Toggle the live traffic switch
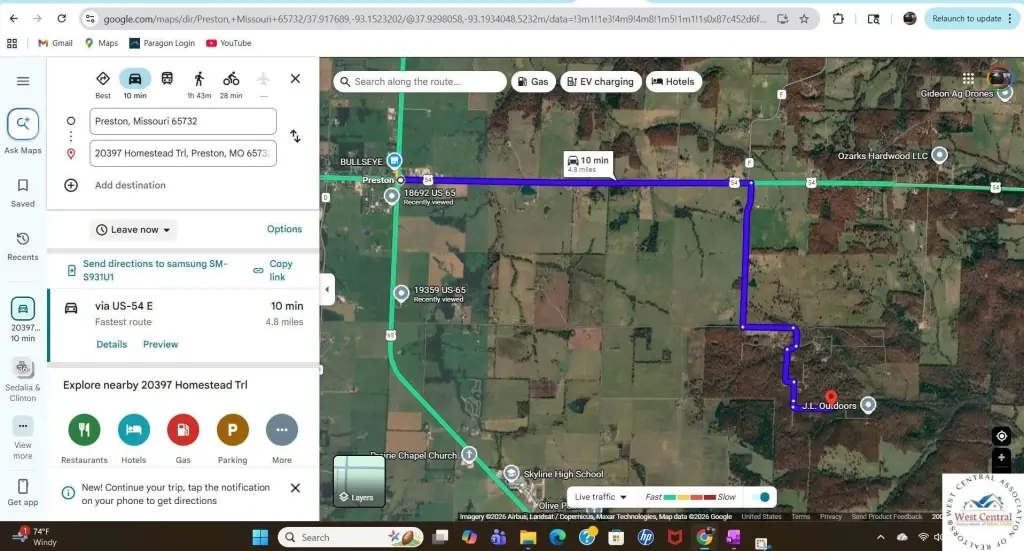This screenshot has width=1024, height=551. 761,497
